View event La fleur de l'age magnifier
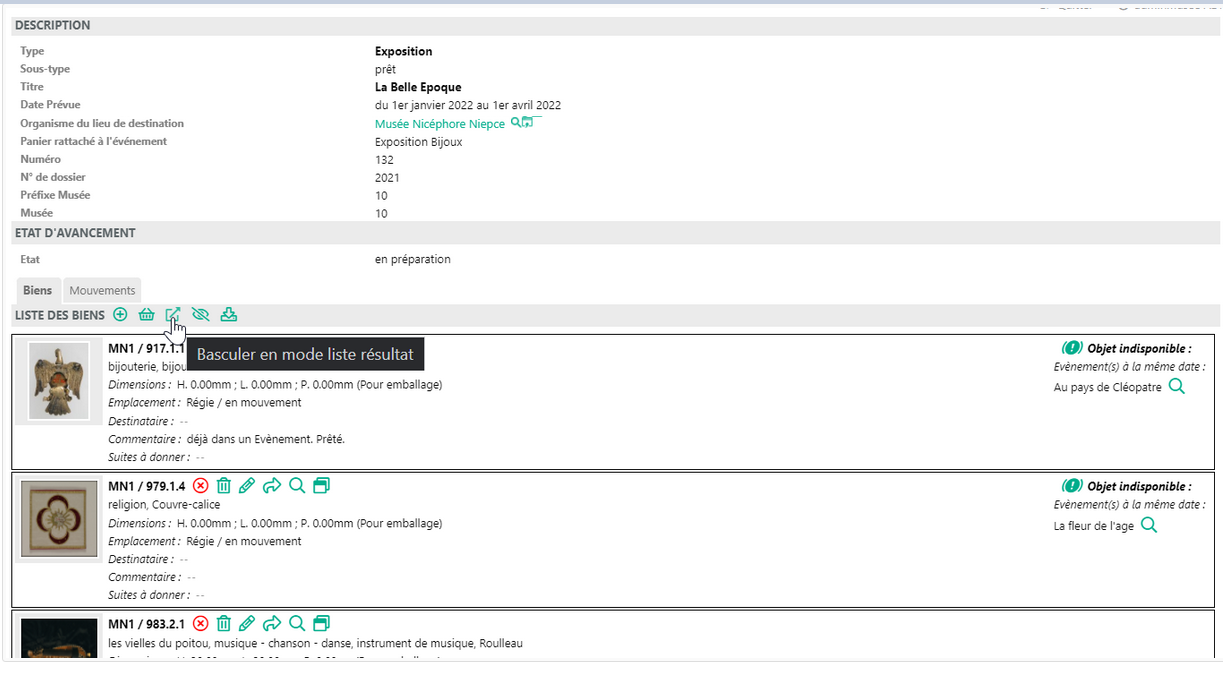1223x675 pixels. pyautogui.click(x=1149, y=525)
